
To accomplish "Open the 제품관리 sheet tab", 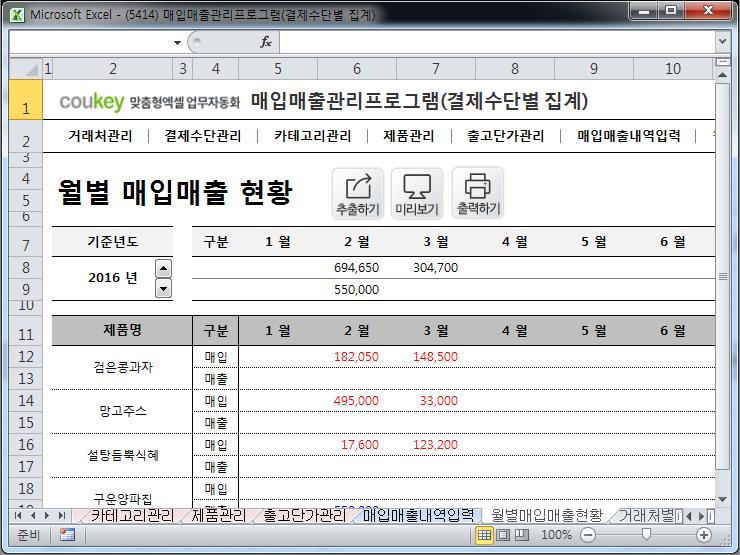I will click(x=219, y=515).
